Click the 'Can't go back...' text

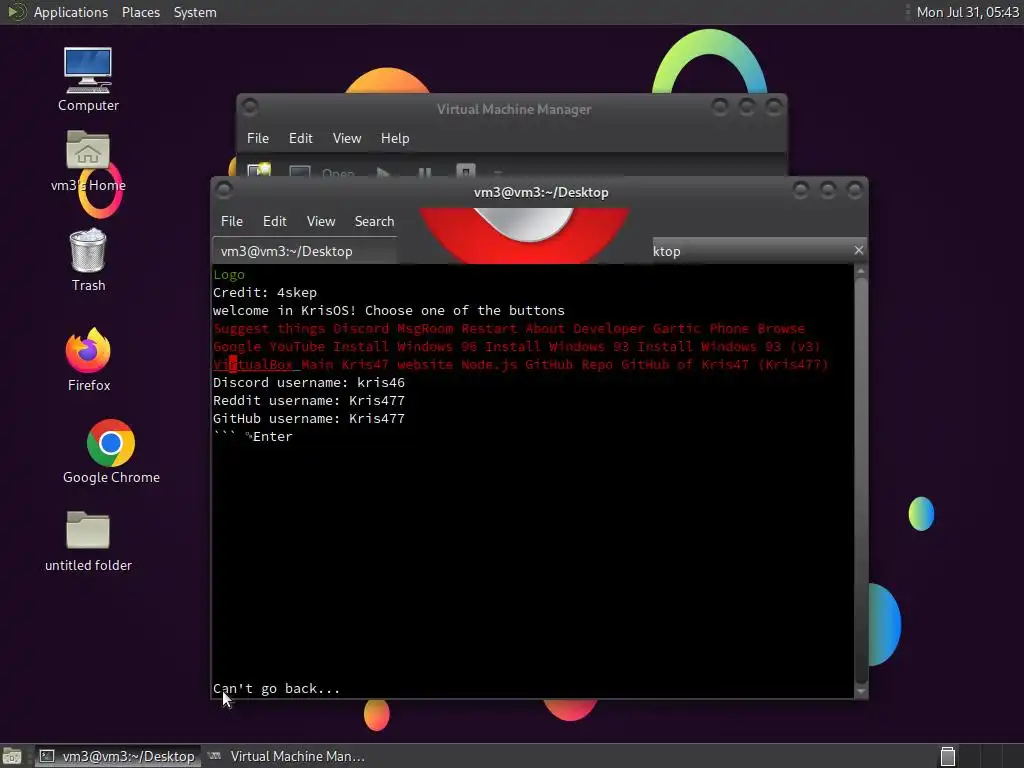coord(276,688)
